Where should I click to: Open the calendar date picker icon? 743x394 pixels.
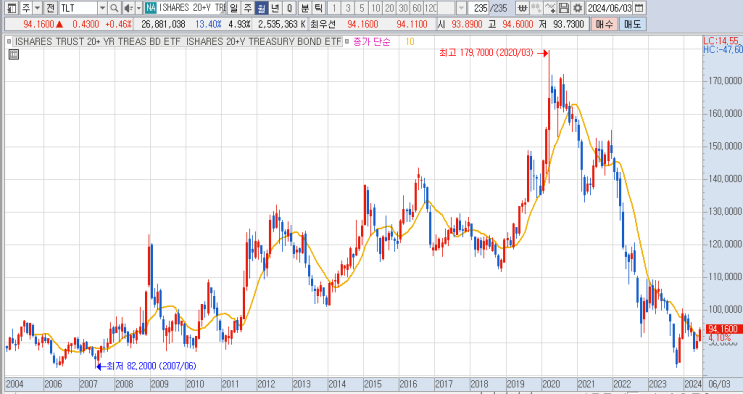(639, 8)
